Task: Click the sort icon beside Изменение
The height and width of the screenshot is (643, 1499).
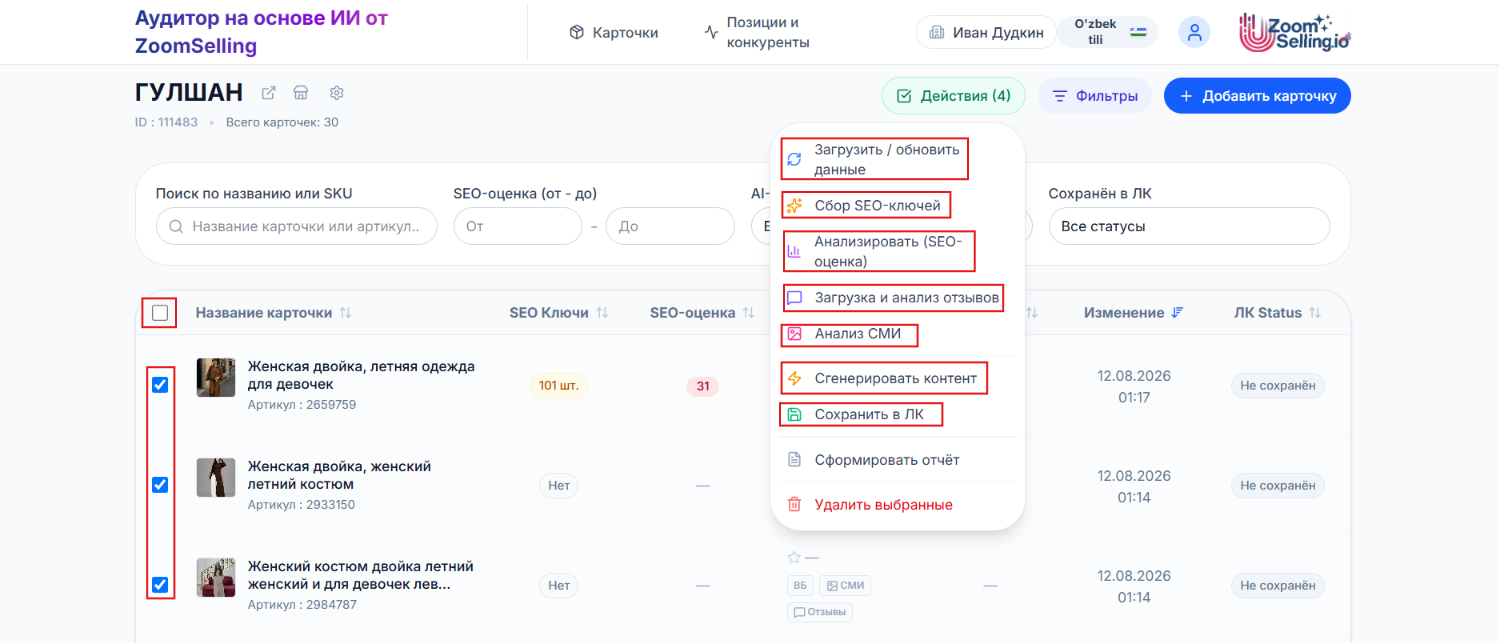Action: 1177,313
